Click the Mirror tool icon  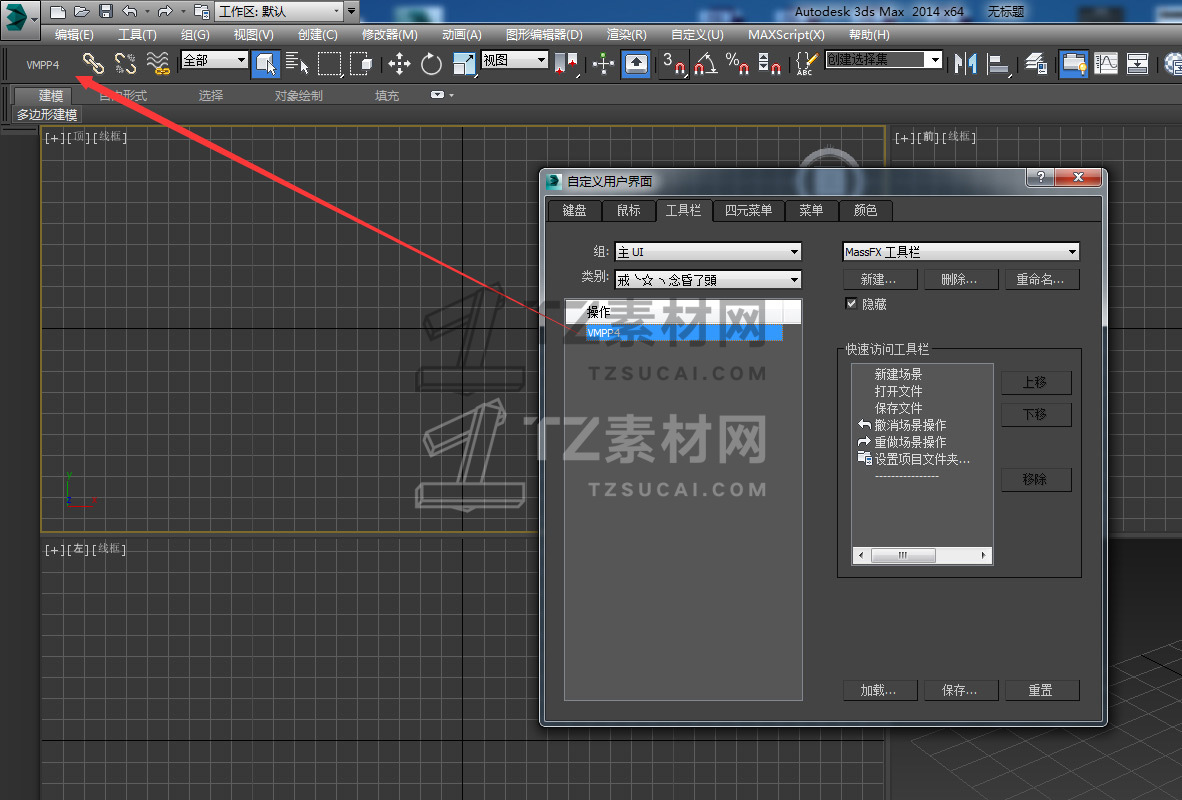[x=965, y=64]
